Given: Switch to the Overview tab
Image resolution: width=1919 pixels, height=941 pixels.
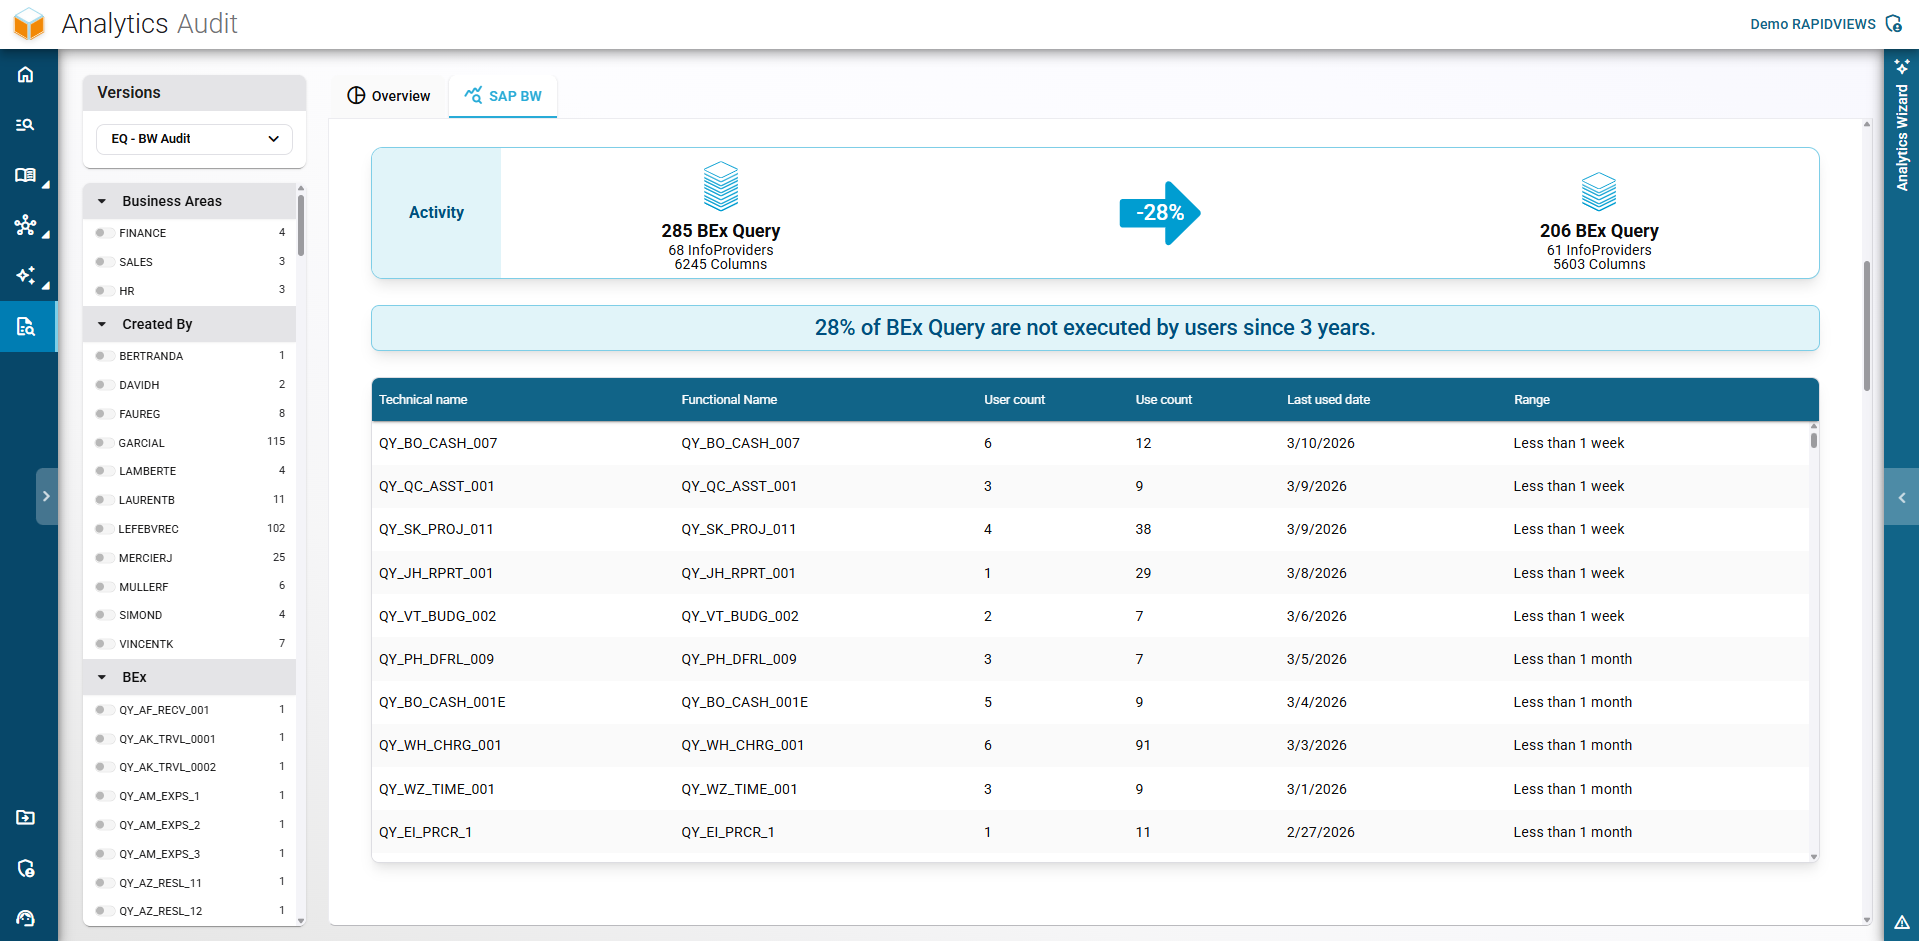Looking at the screenshot, I should [x=389, y=96].
